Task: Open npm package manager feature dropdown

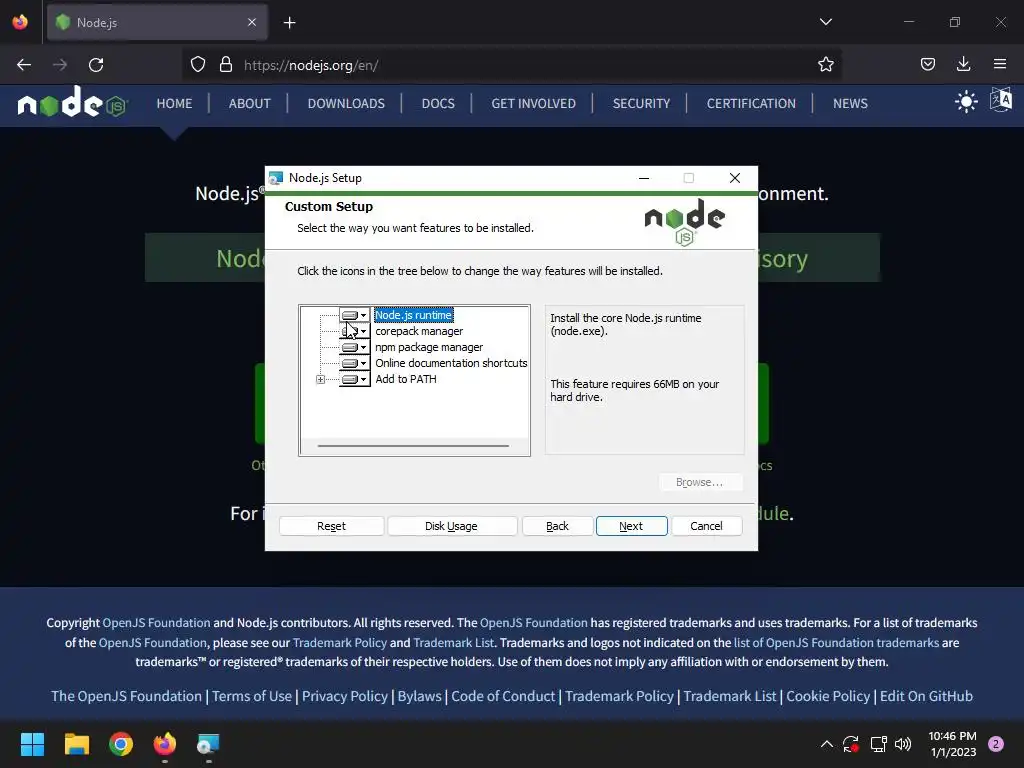Action: pyautogui.click(x=354, y=347)
